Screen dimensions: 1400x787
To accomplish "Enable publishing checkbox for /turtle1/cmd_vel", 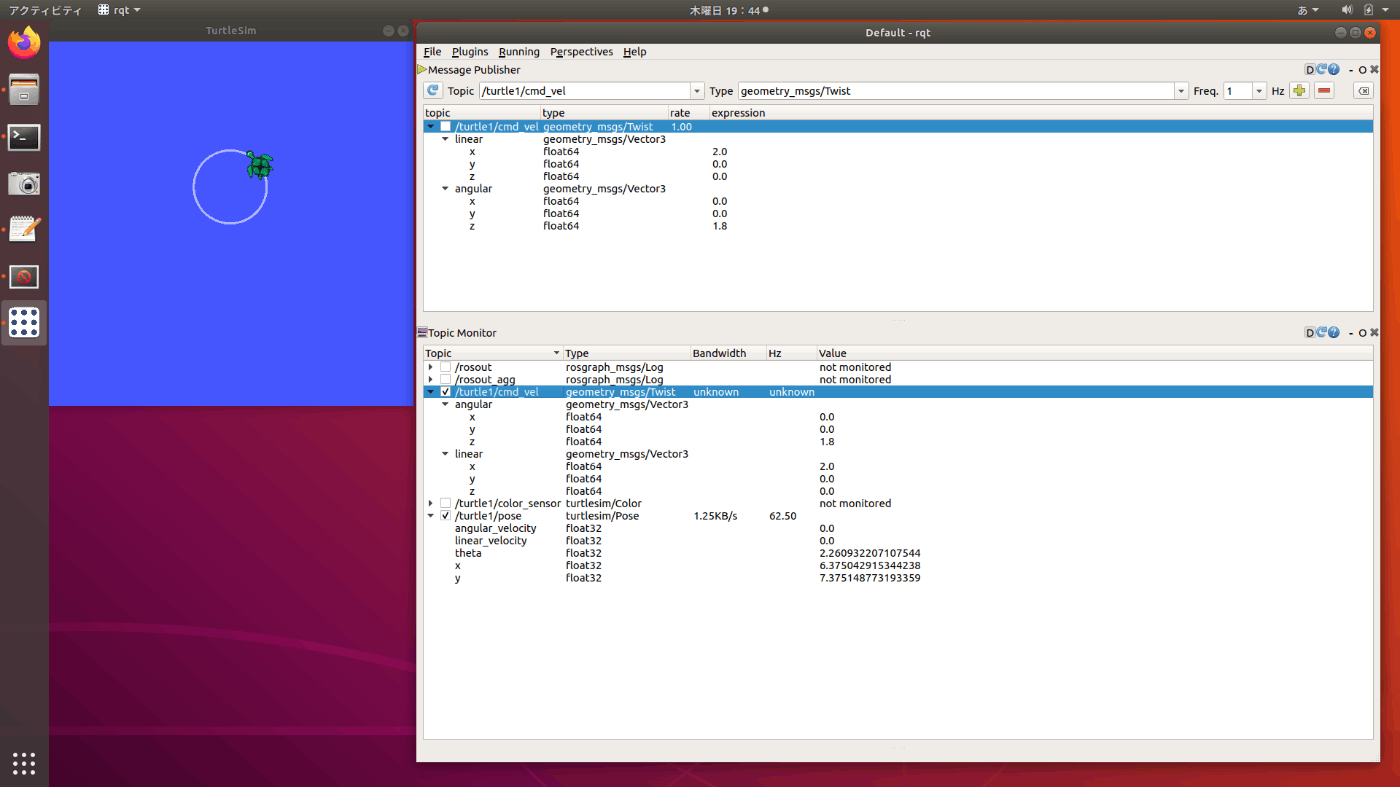I will [x=446, y=127].
